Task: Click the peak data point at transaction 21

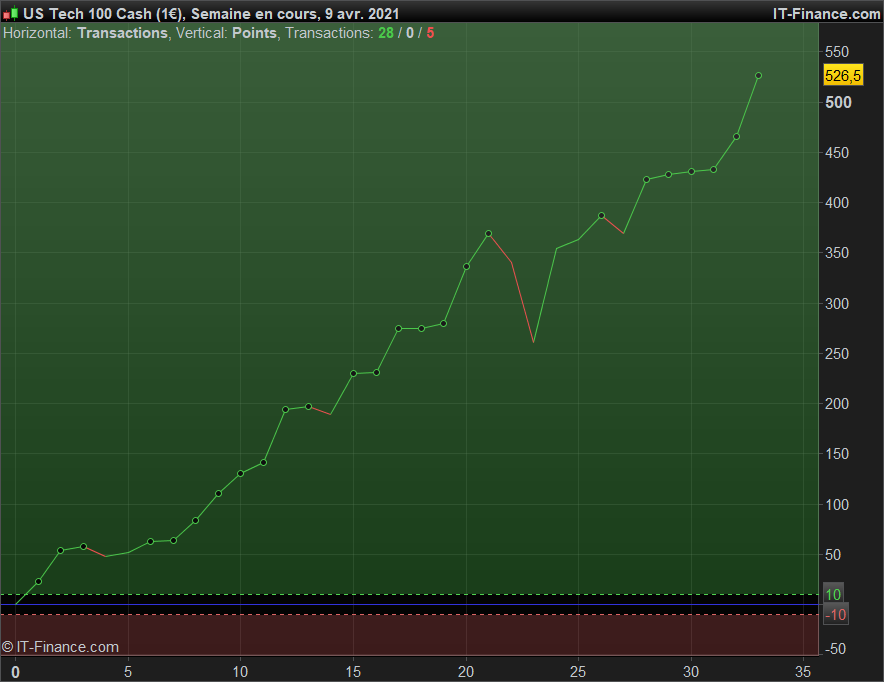Action: coord(489,233)
